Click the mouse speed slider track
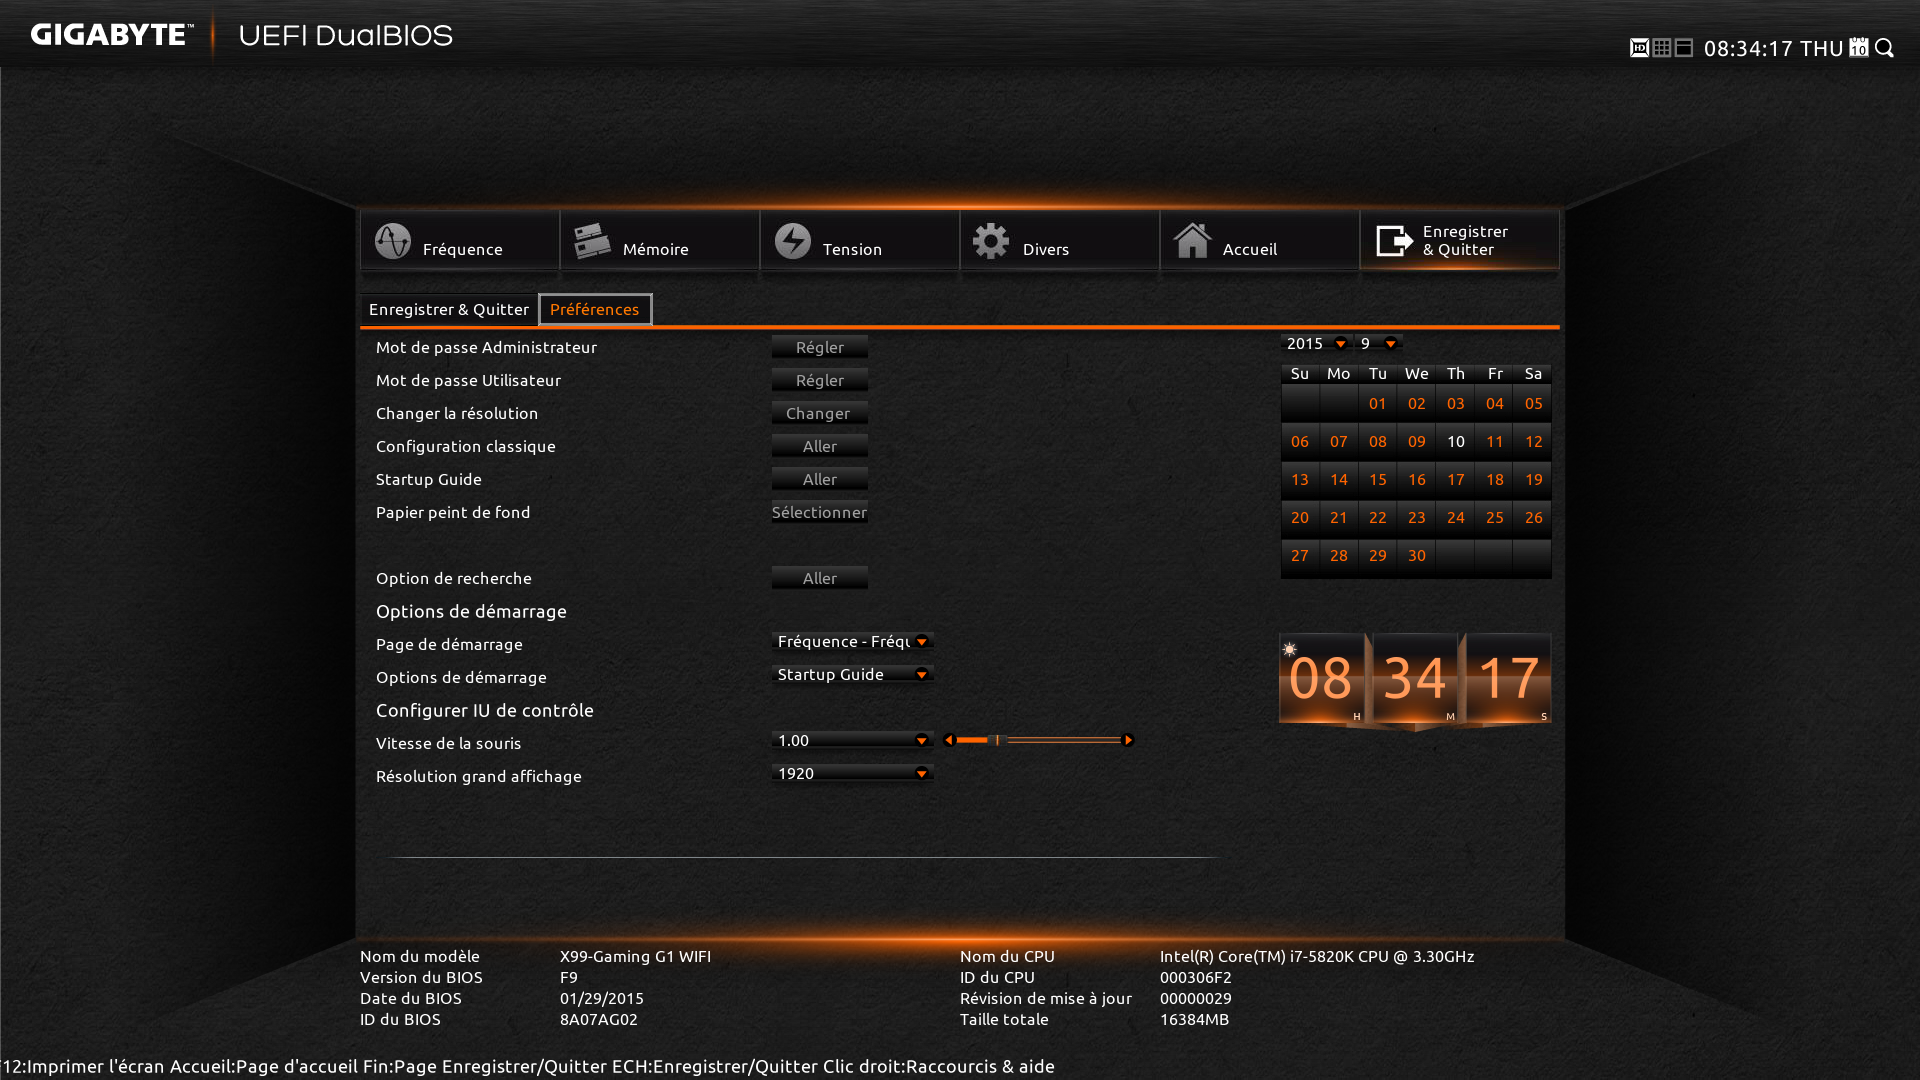The height and width of the screenshot is (1080, 1920). (1039, 740)
